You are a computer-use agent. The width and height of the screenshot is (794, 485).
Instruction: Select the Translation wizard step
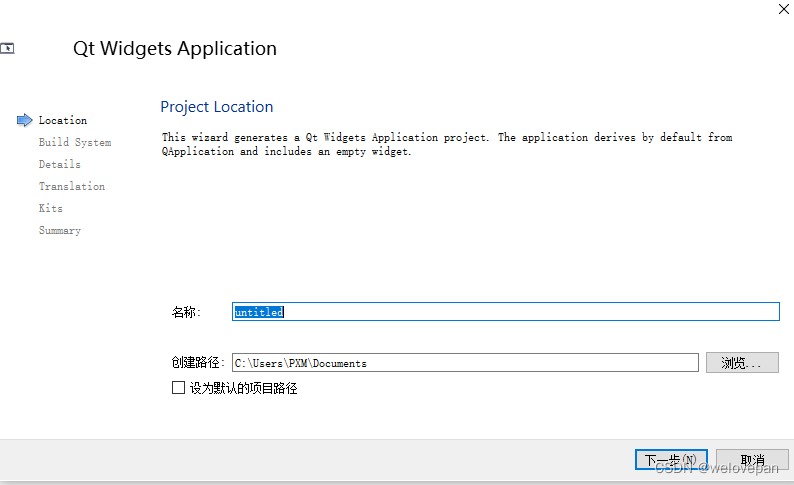click(72, 186)
